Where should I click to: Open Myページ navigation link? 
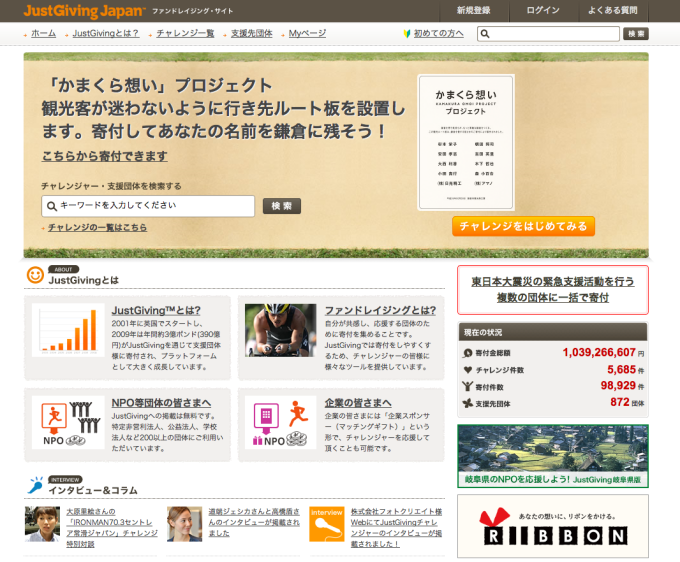(x=307, y=33)
